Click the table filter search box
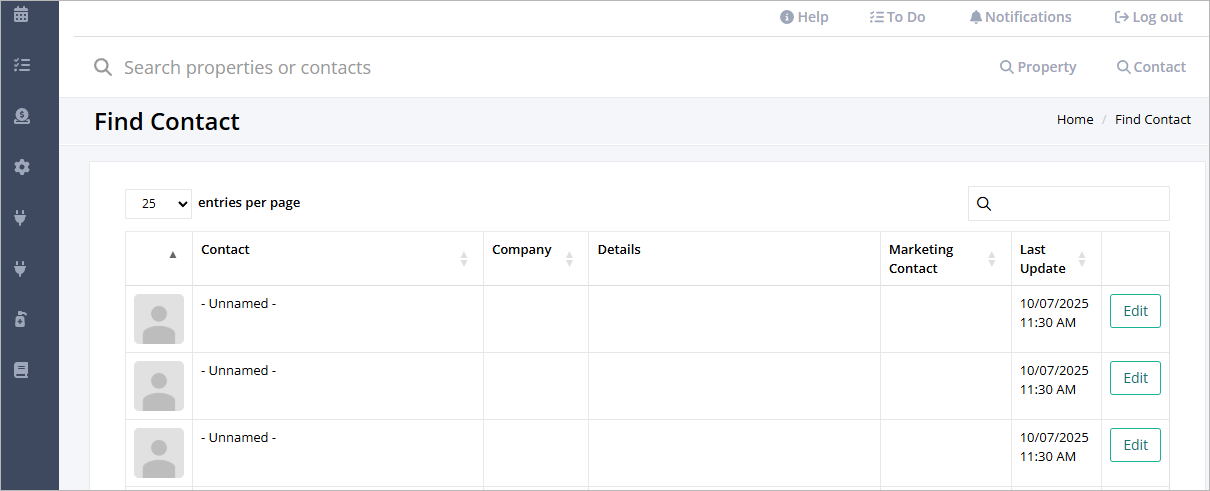This screenshot has height=491, width=1210. coord(1068,203)
